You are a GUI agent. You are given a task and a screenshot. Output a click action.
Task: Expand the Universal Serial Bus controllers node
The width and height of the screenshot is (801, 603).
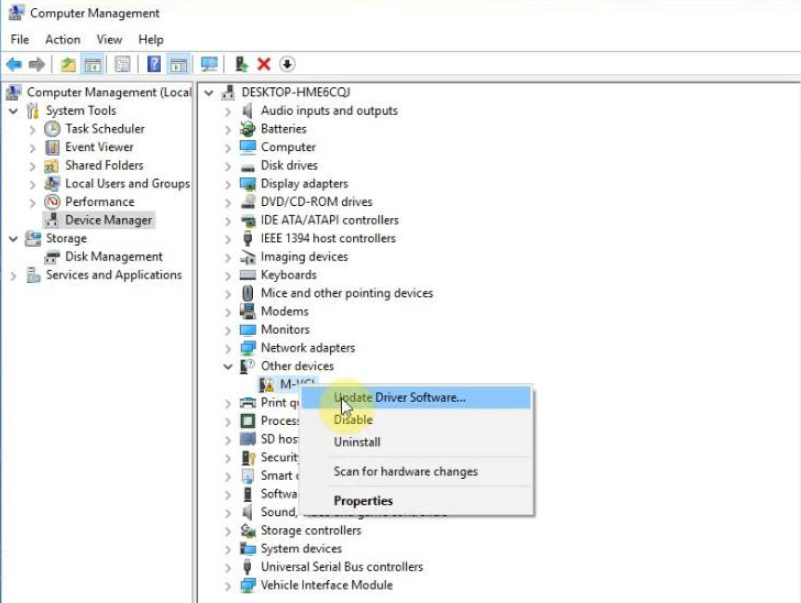(x=228, y=567)
